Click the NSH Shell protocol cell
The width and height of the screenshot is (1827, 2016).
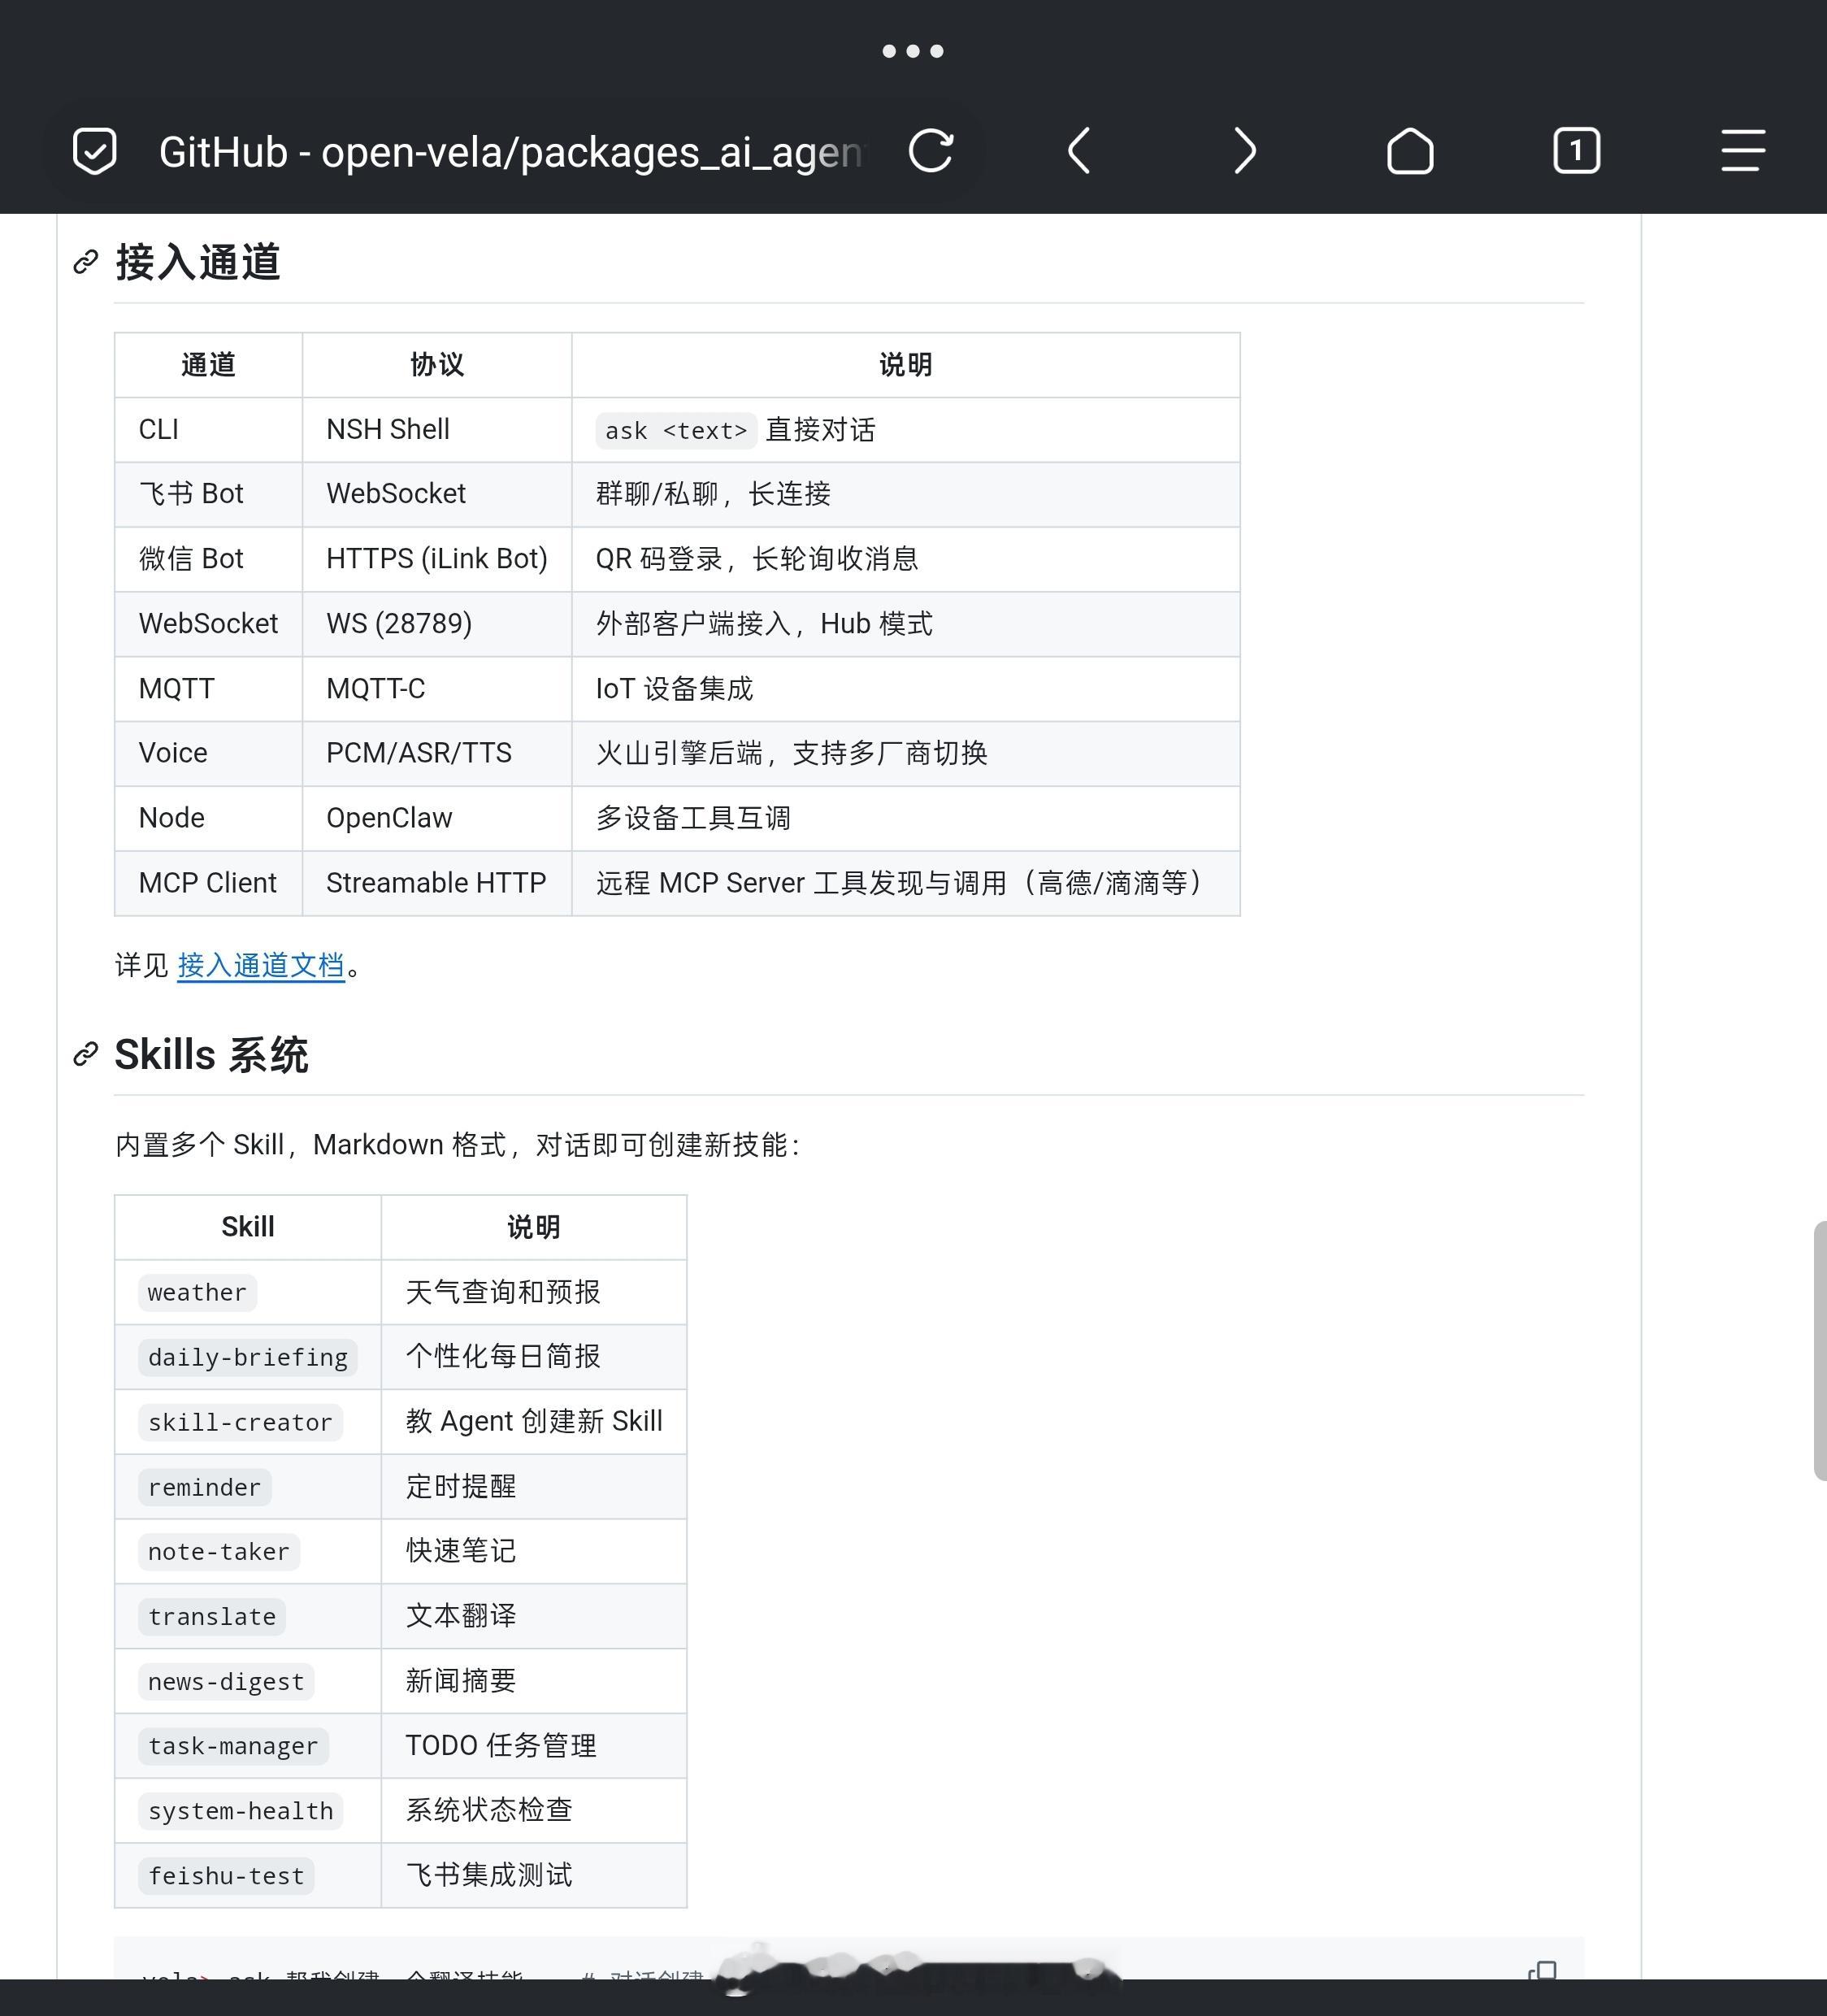click(437, 430)
